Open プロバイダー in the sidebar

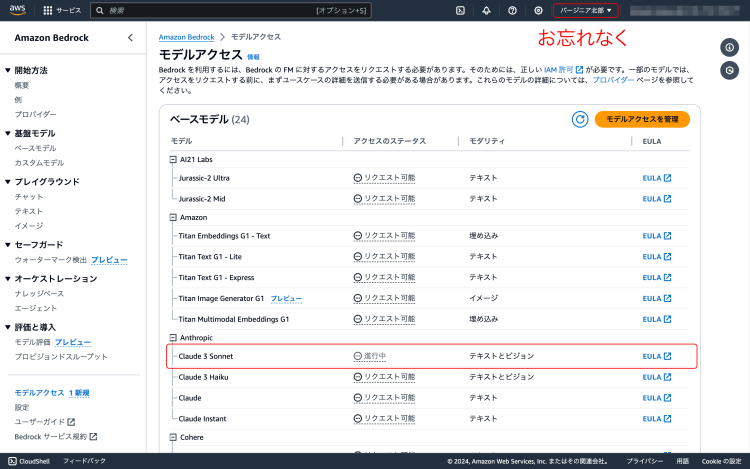coord(35,114)
